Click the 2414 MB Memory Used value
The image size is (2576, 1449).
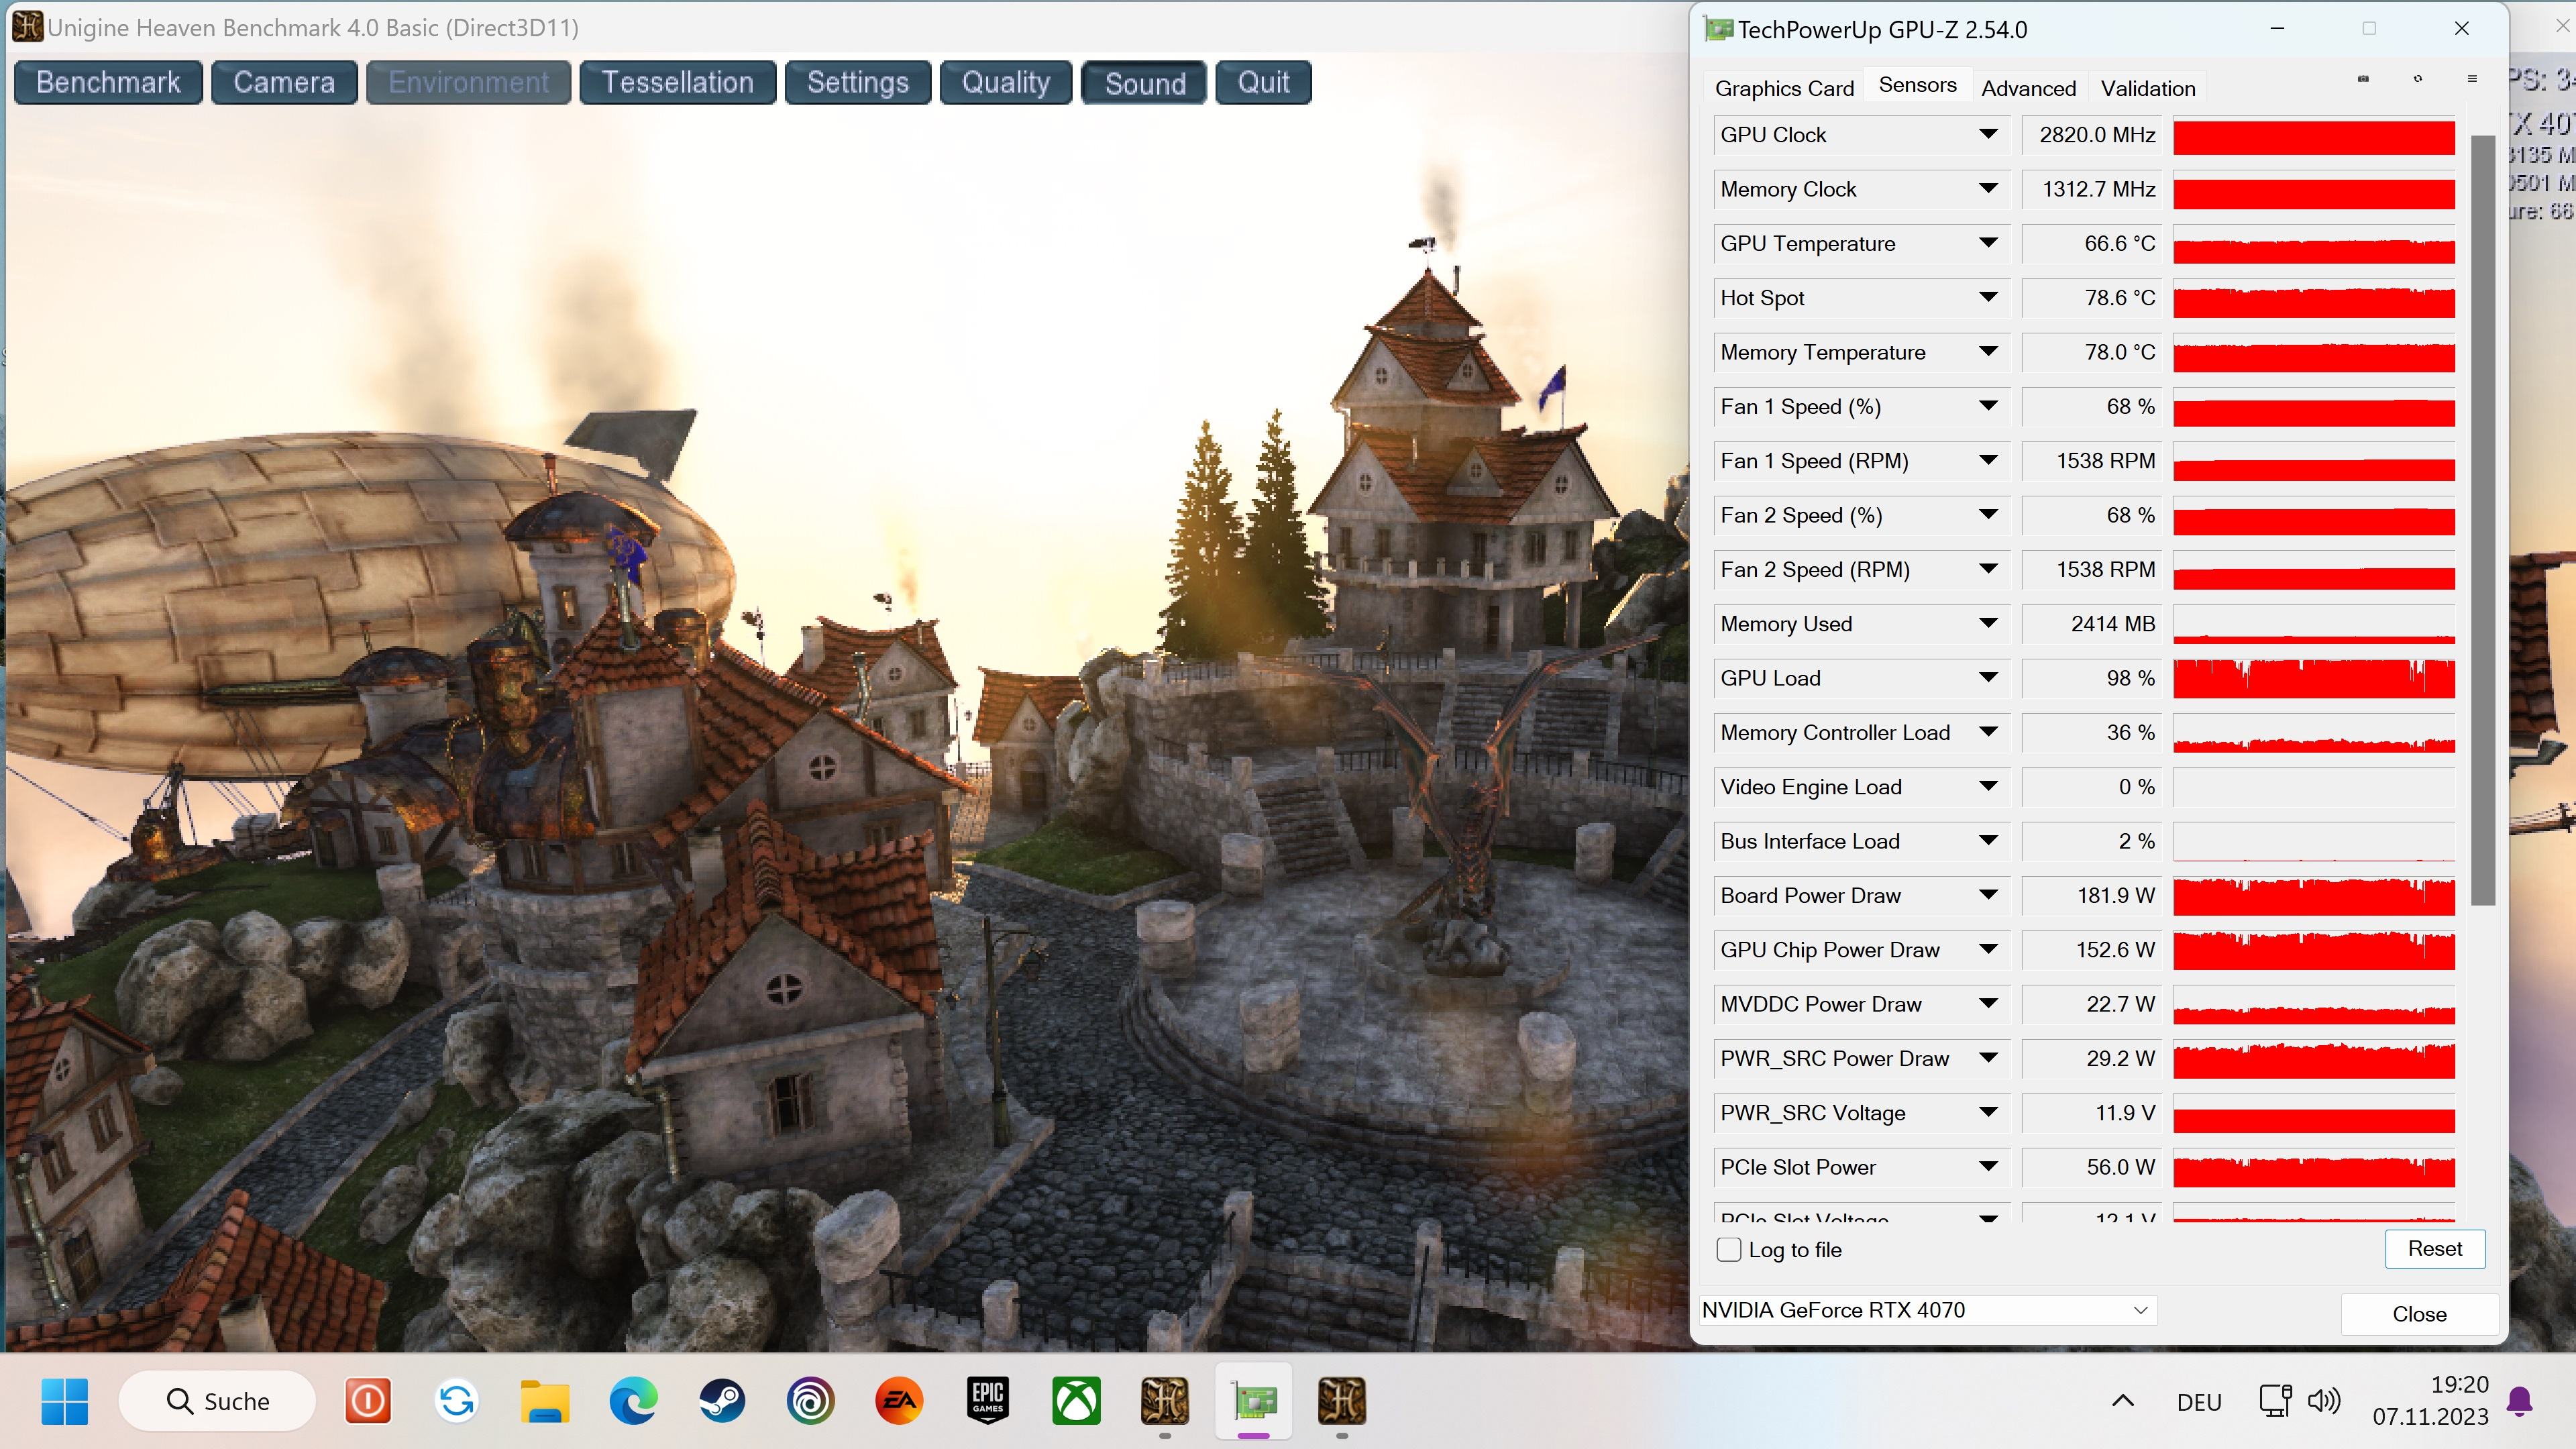pyautogui.click(x=2091, y=623)
